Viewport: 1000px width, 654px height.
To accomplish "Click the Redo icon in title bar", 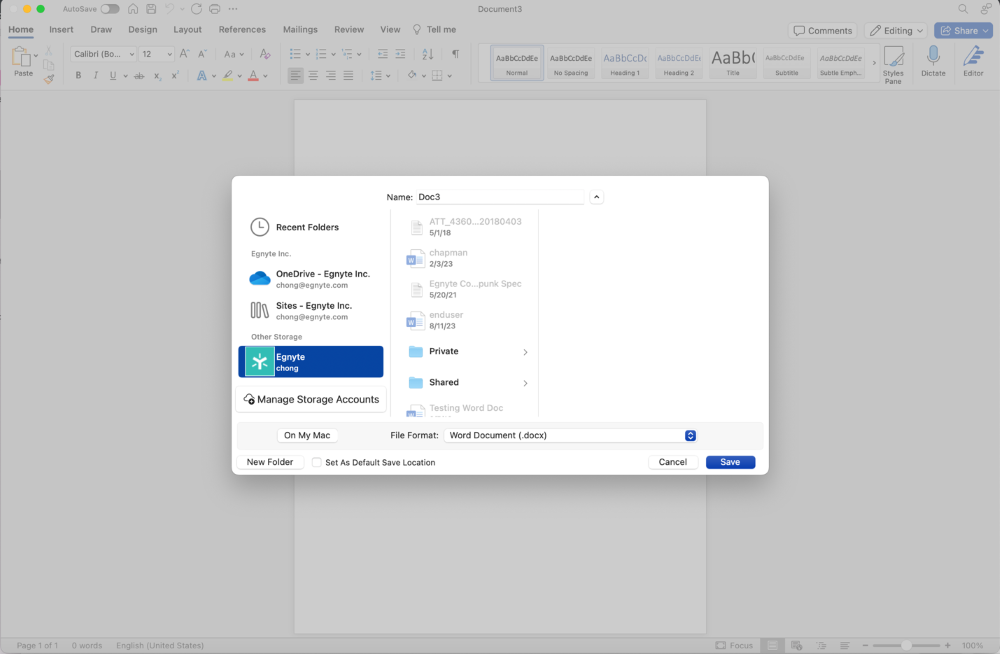I will [x=196, y=9].
